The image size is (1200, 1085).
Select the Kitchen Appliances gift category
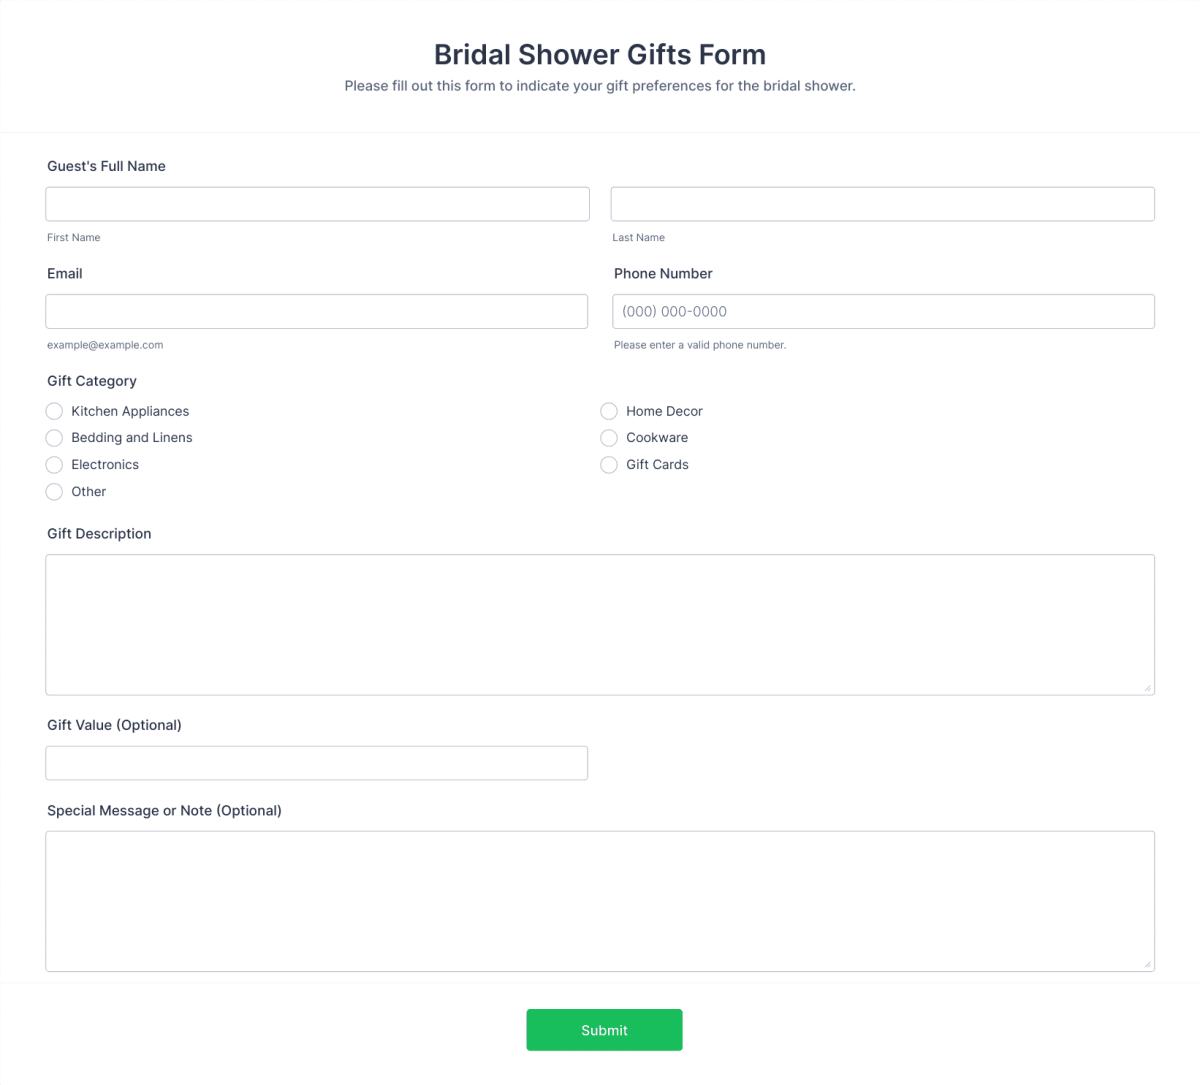(x=54, y=411)
